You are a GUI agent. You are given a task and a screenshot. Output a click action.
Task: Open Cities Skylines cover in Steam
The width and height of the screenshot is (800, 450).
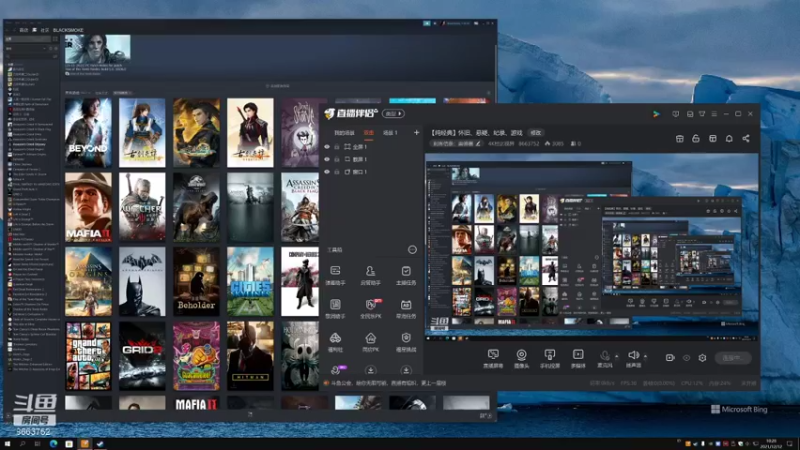click(251, 282)
